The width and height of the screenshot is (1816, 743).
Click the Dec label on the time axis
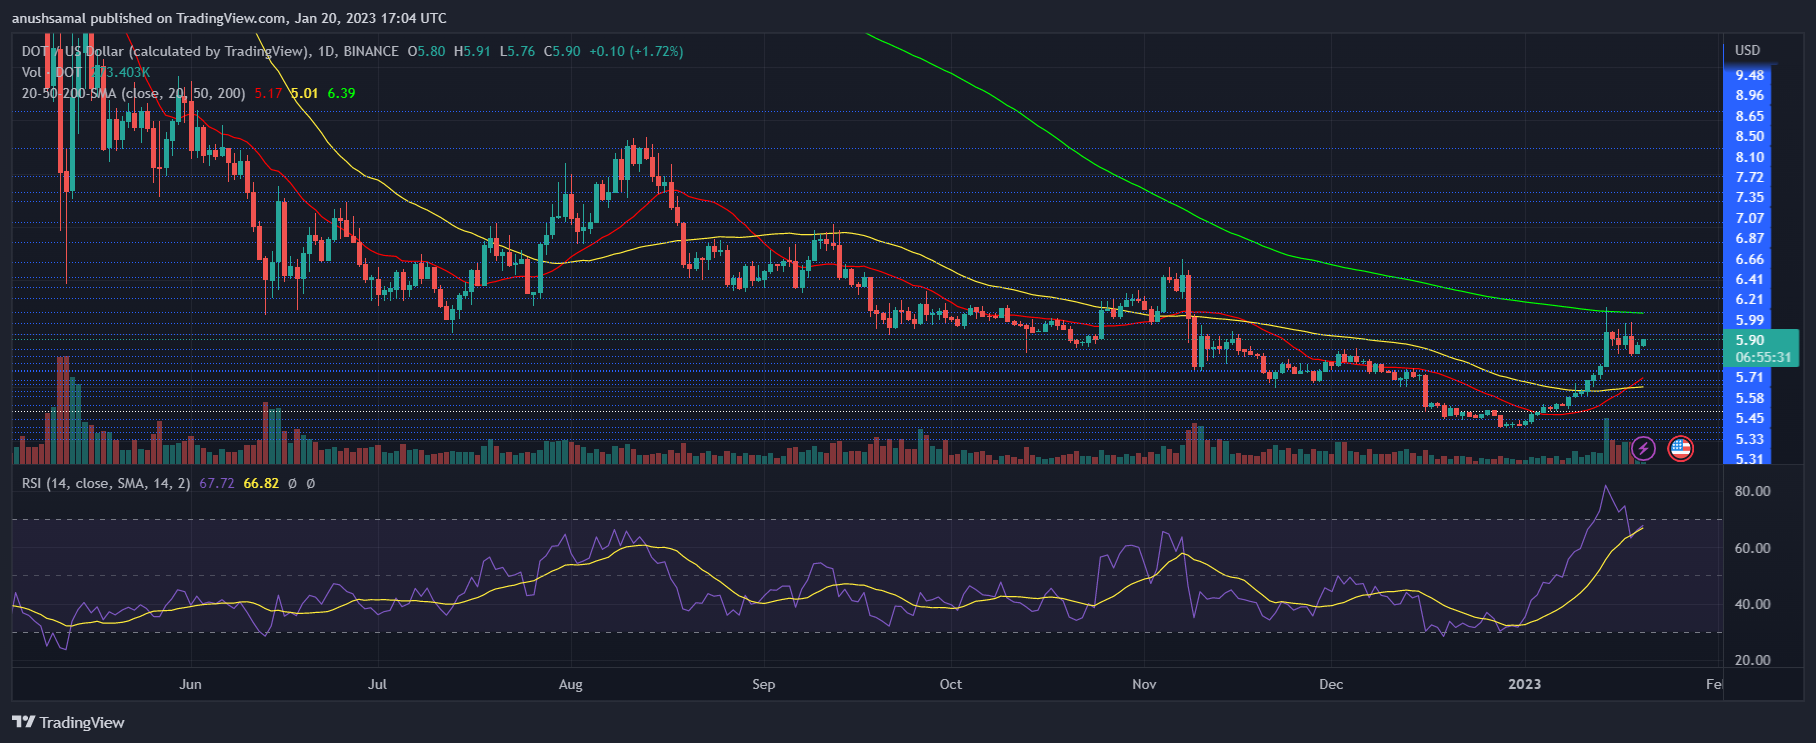[x=1331, y=684]
